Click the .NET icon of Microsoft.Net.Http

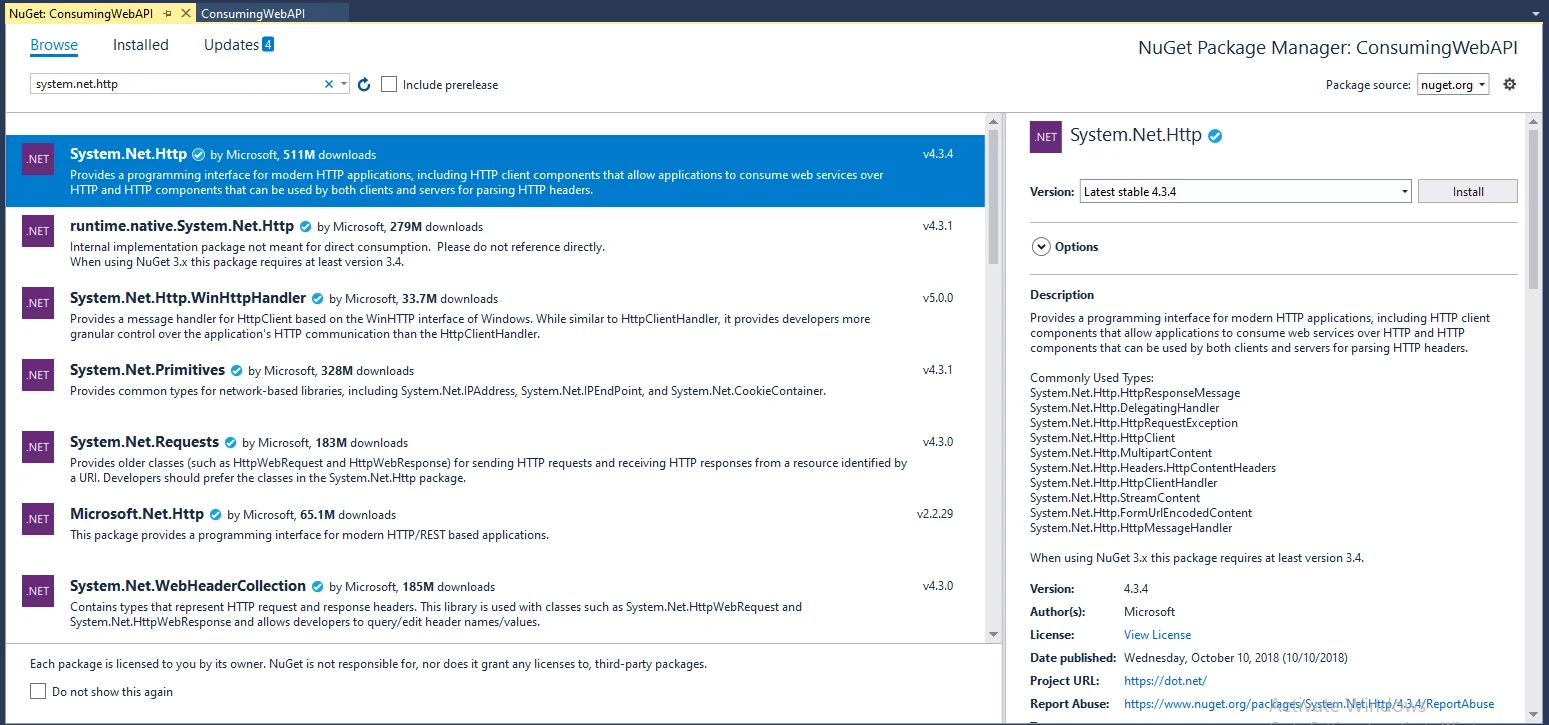coord(38,519)
